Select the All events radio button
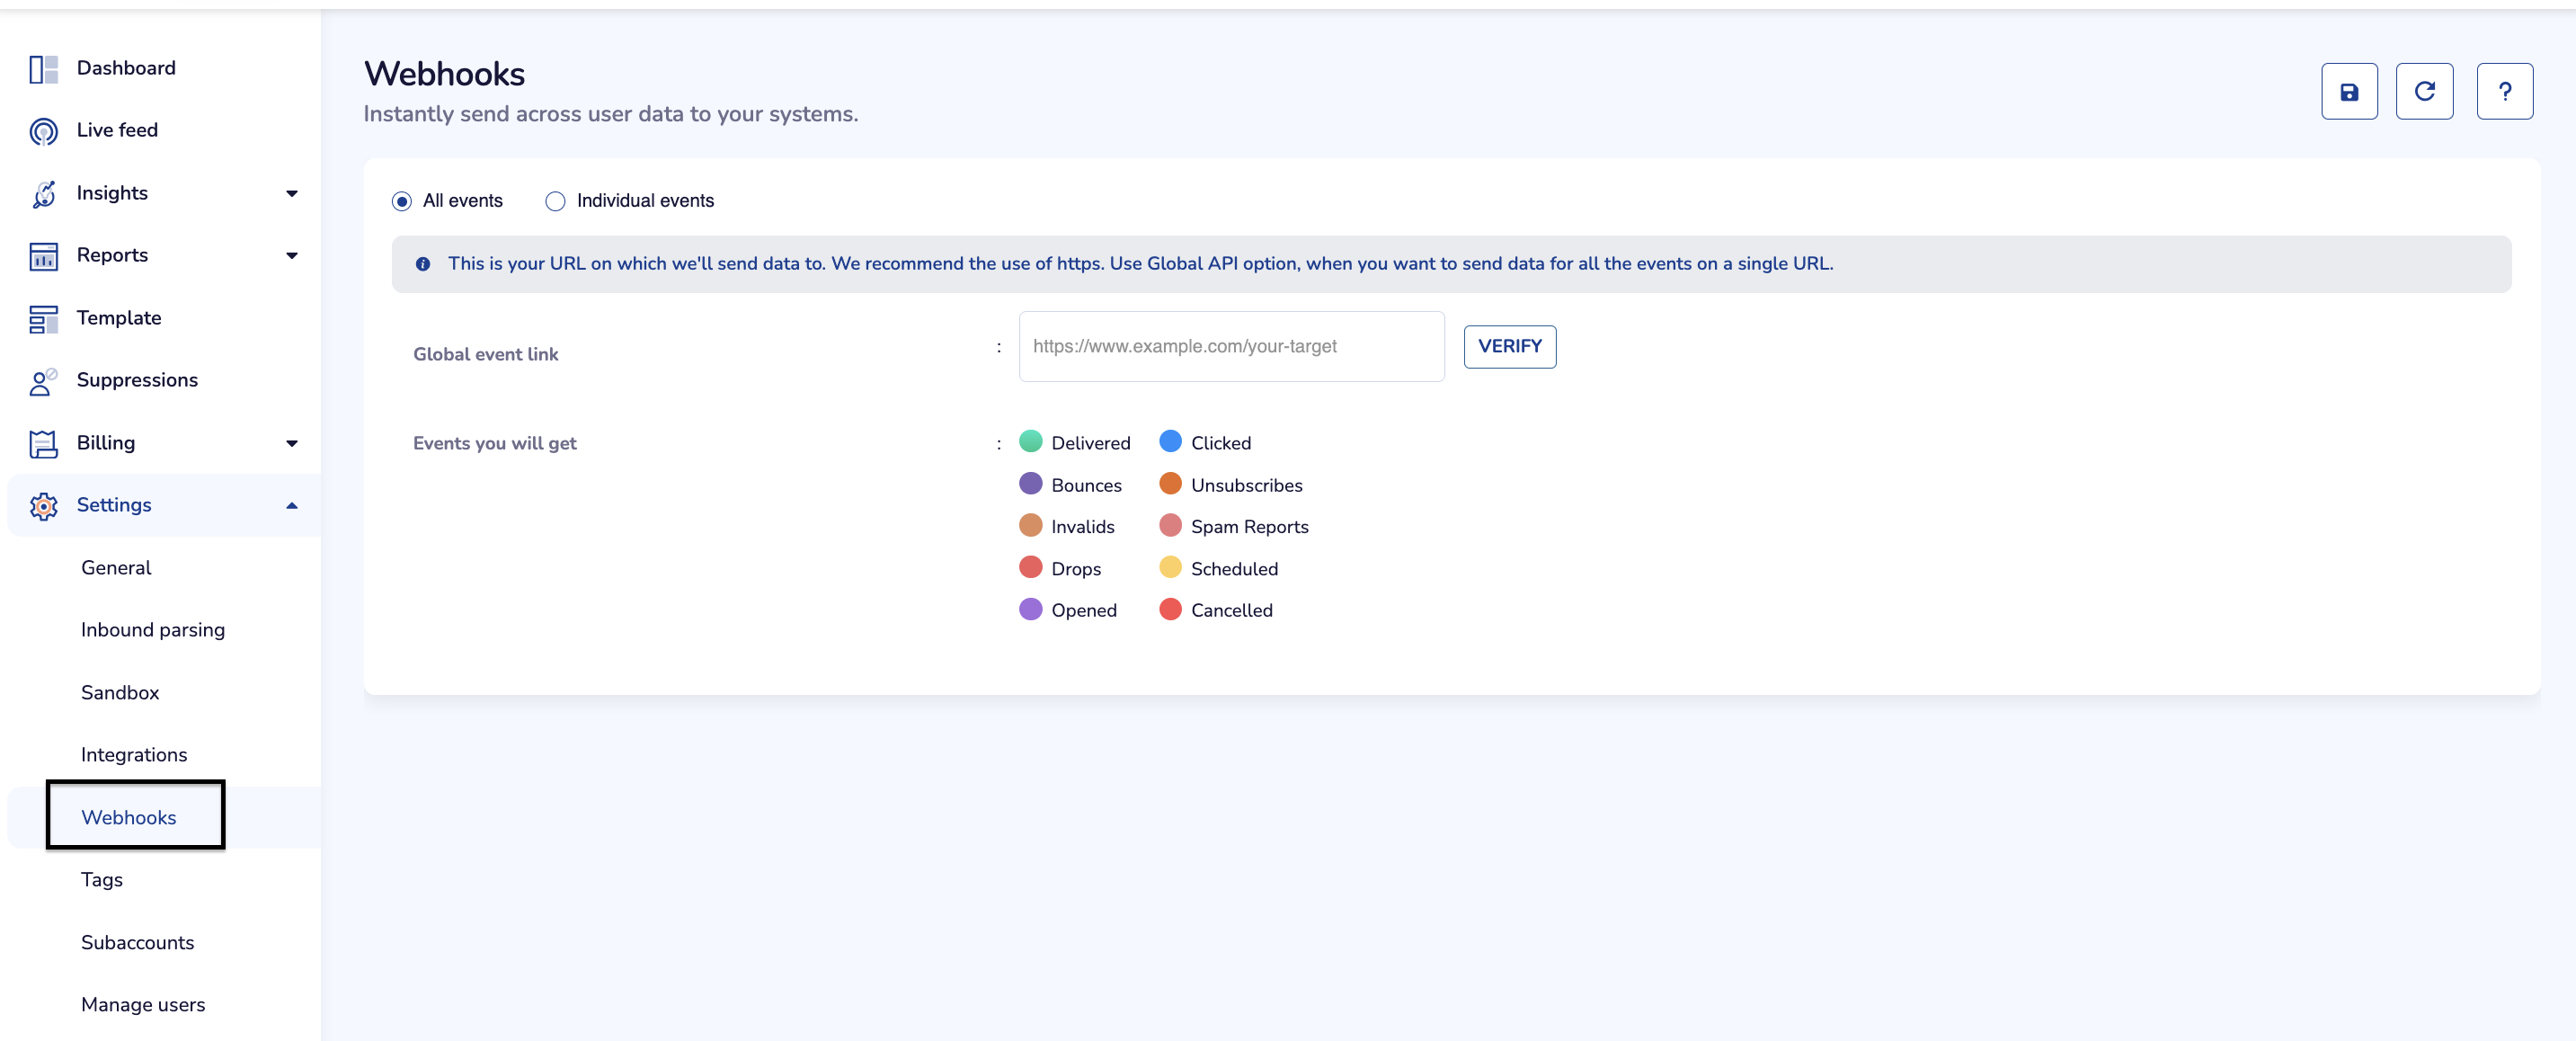2576x1041 pixels. 402,202
